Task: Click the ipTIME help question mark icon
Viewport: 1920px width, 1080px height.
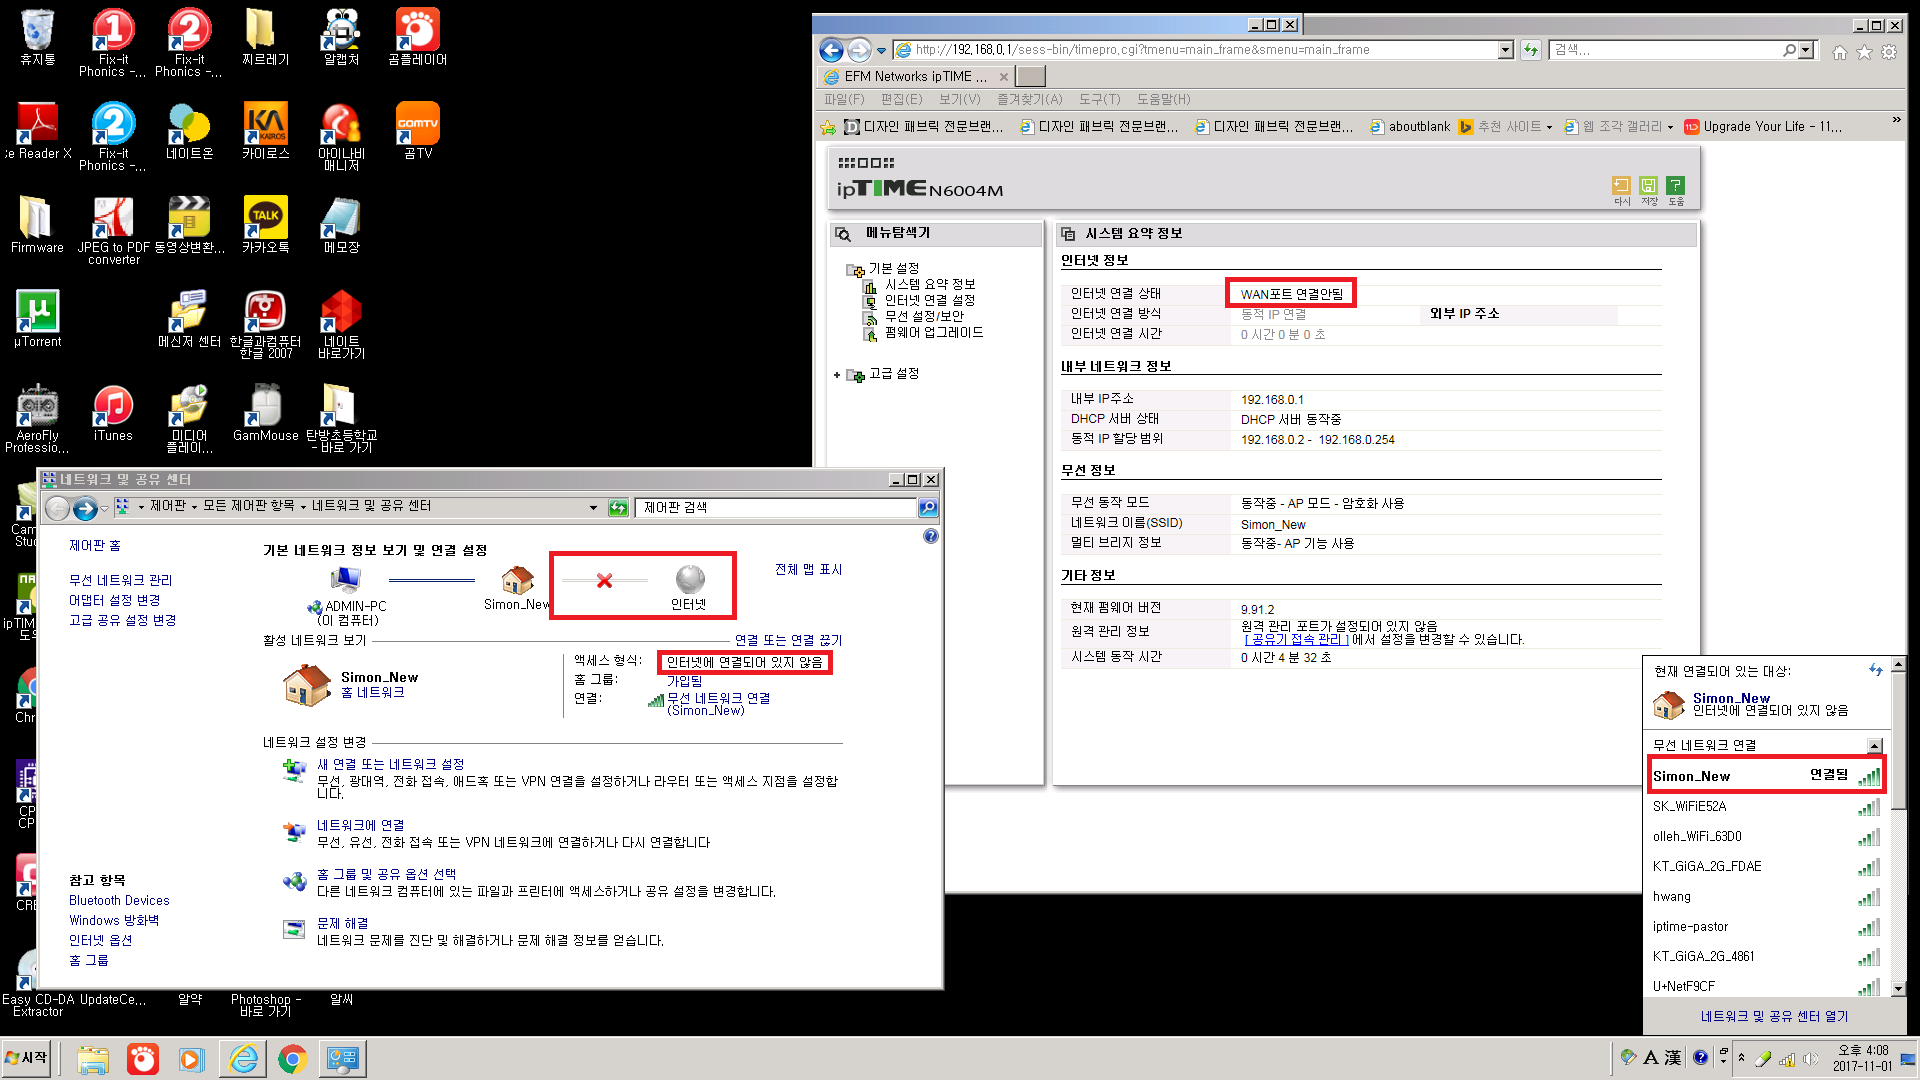Action: [1676, 188]
